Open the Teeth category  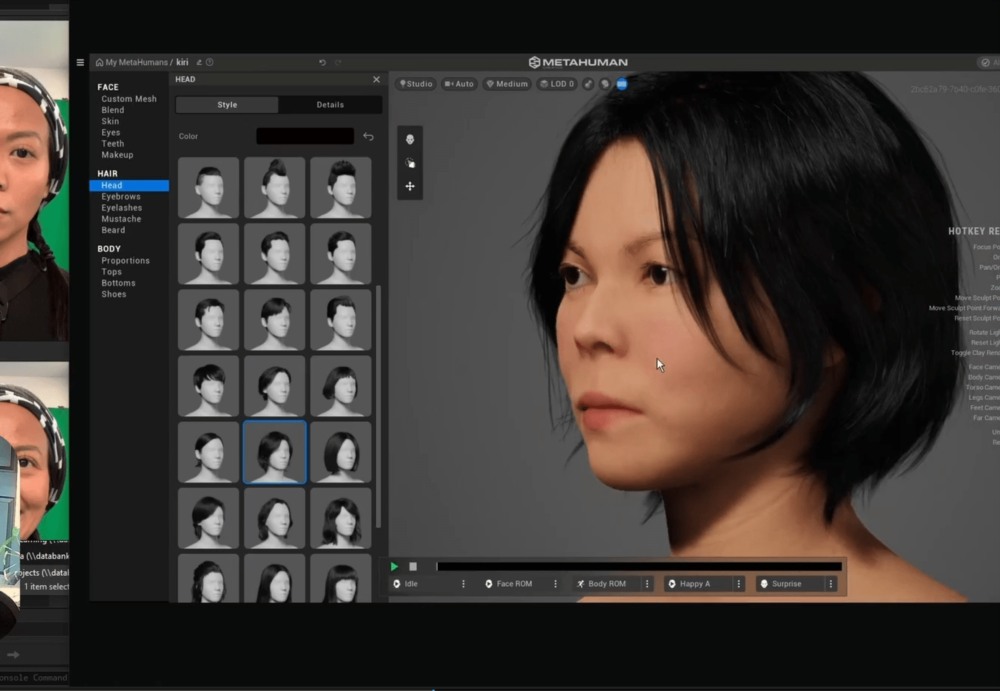tap(113, 144)
